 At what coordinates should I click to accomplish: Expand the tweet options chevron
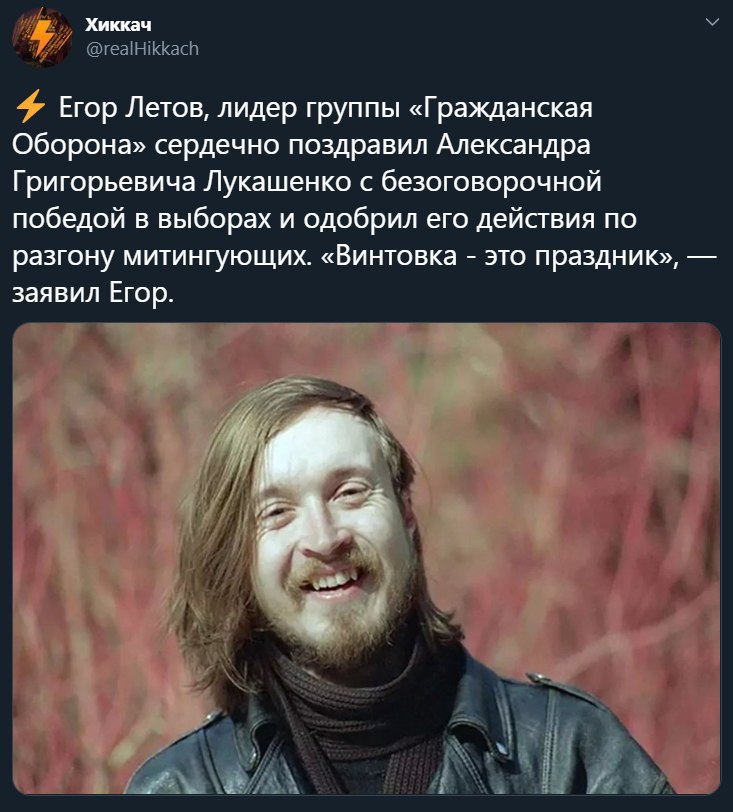tap(713, 22)
